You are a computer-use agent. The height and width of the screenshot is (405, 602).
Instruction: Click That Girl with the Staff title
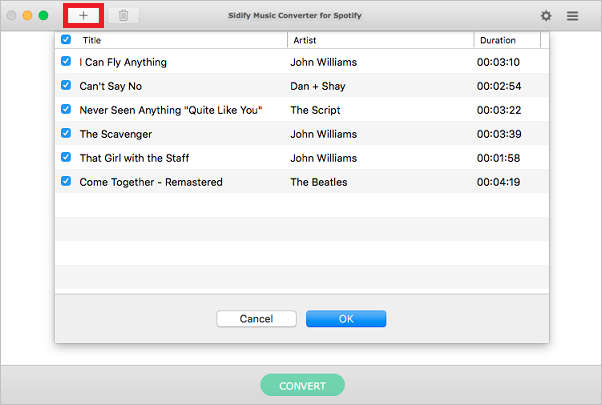point(134,158)
